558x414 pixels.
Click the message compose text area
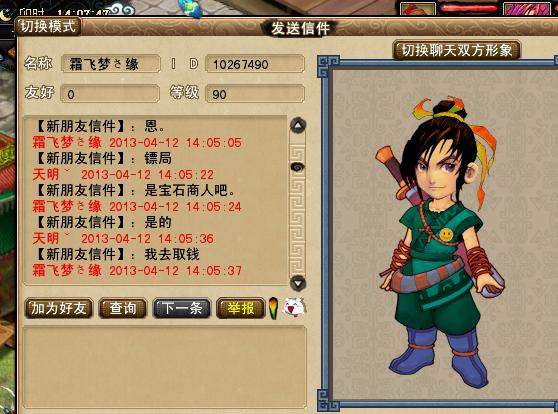click(x=164, y=367)
